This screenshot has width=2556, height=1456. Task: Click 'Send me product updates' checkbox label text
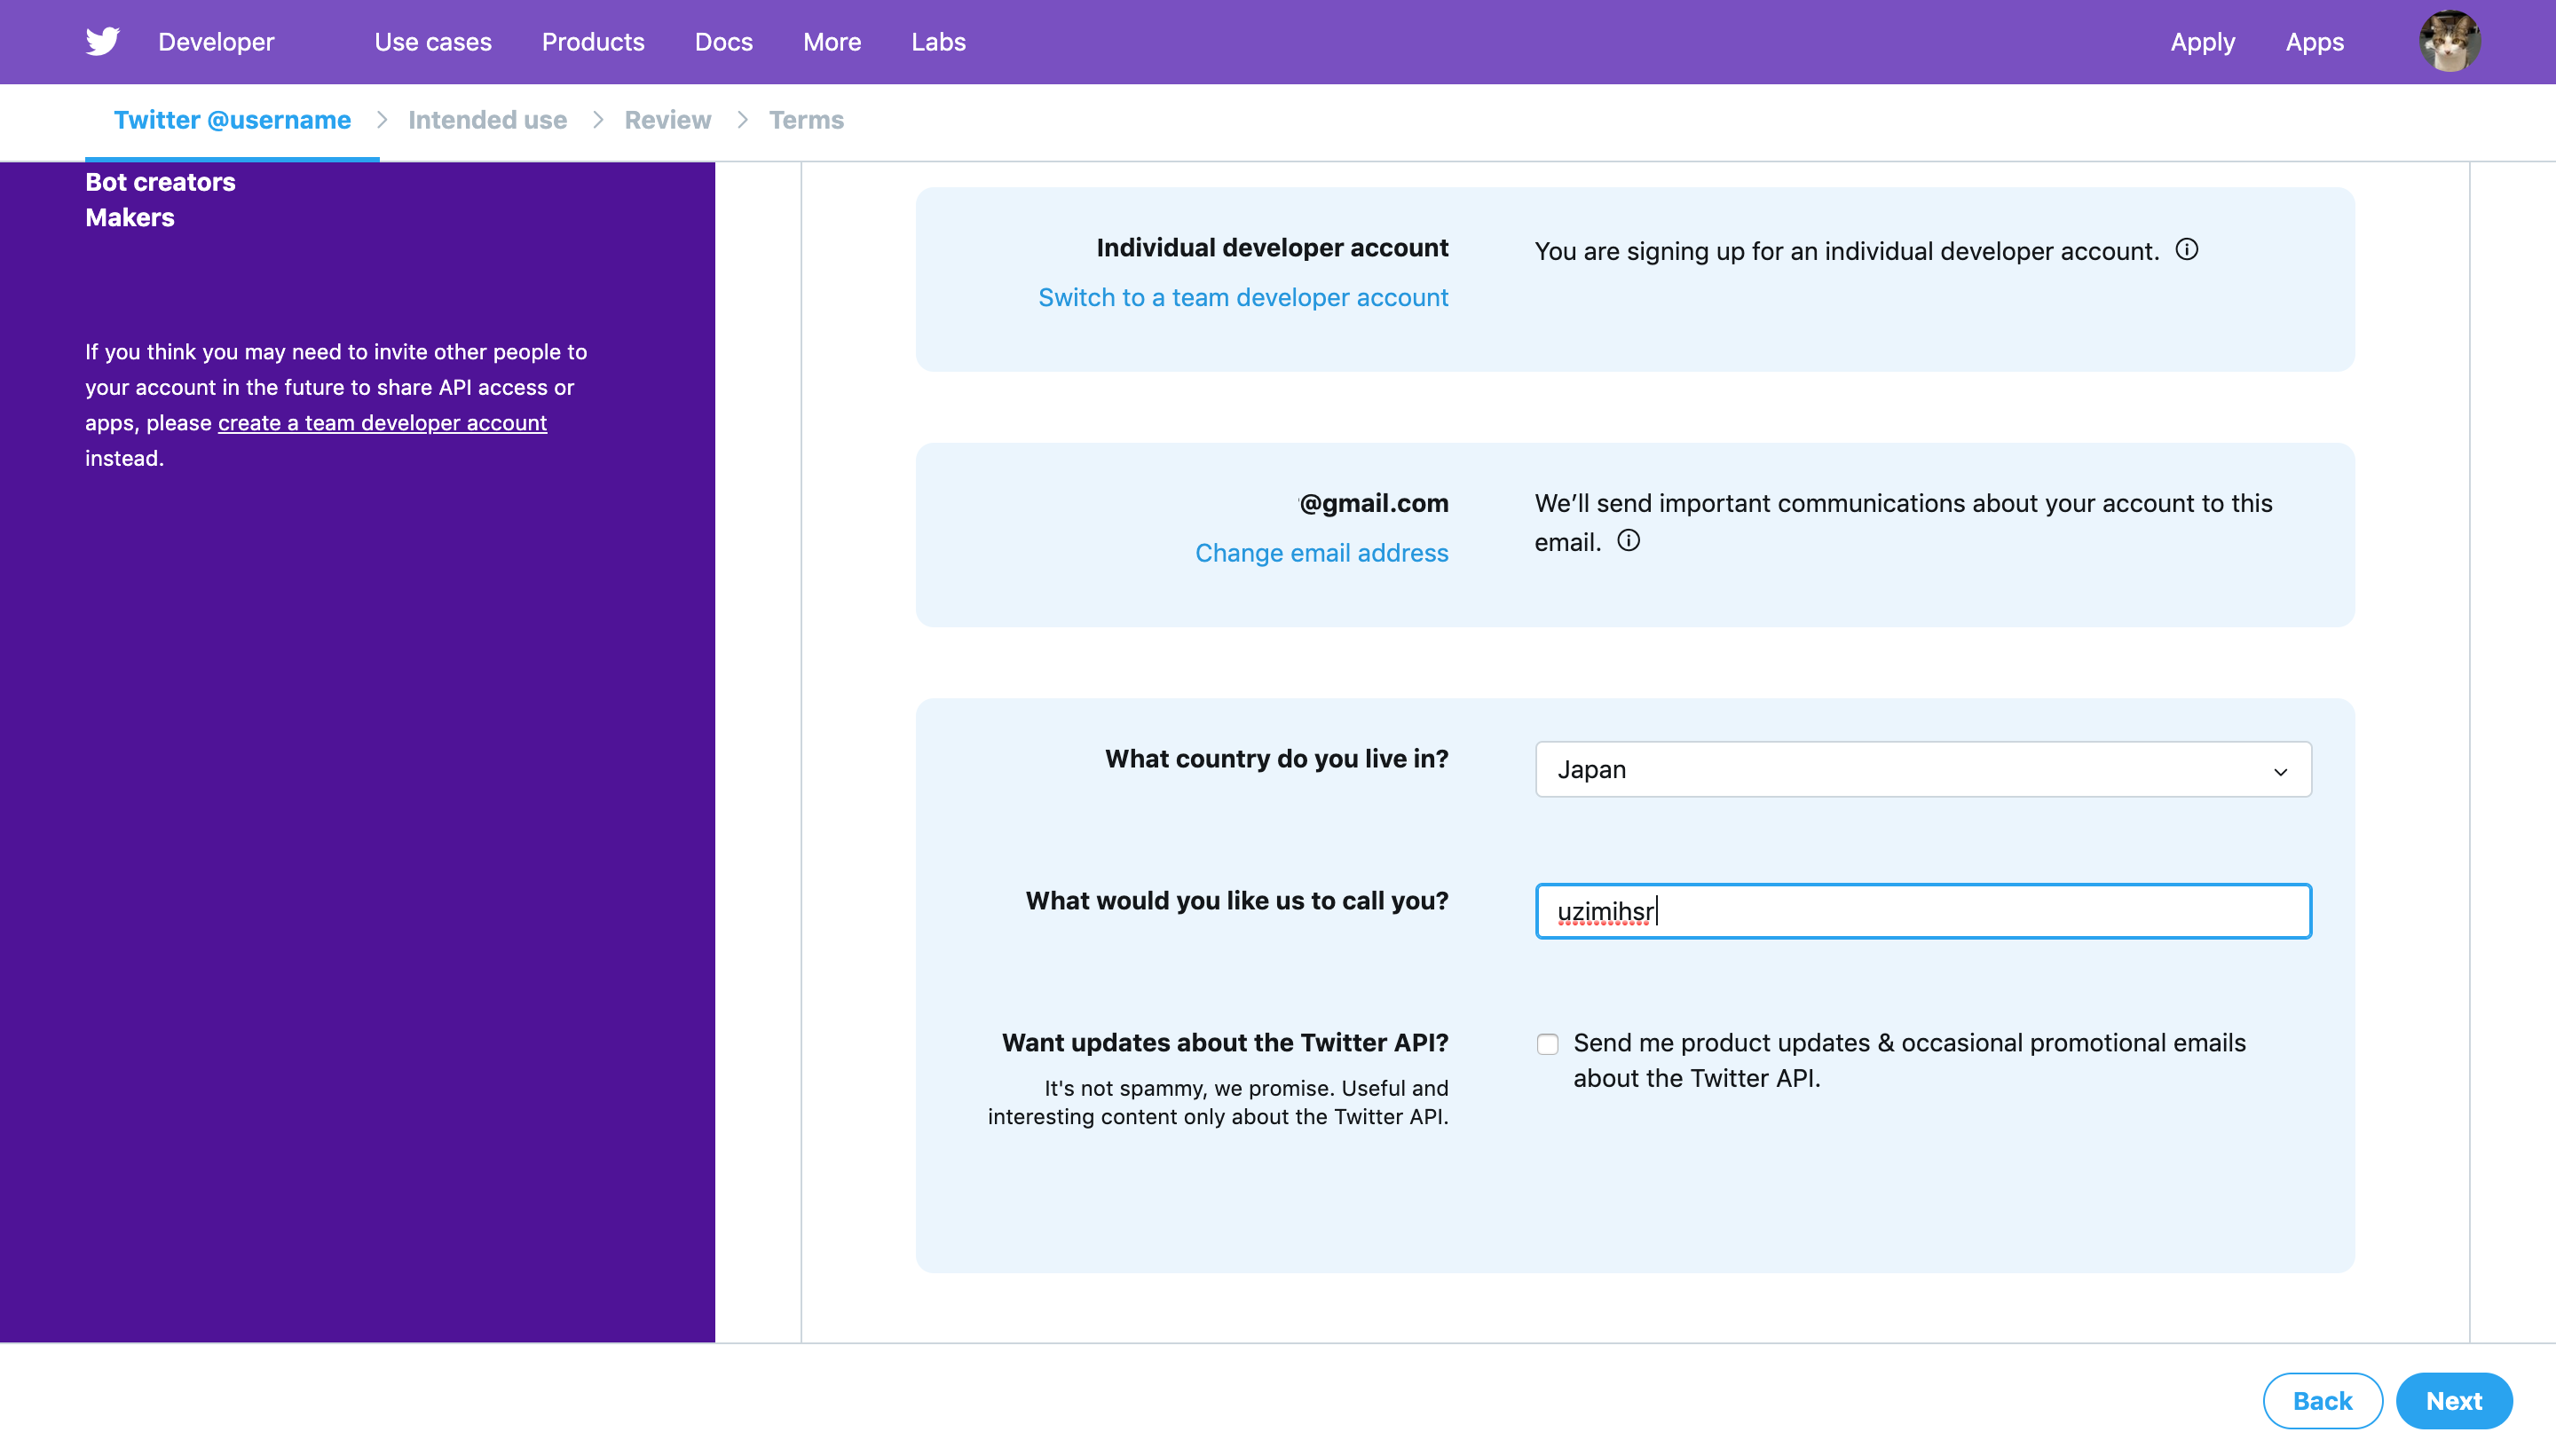1909,1060
